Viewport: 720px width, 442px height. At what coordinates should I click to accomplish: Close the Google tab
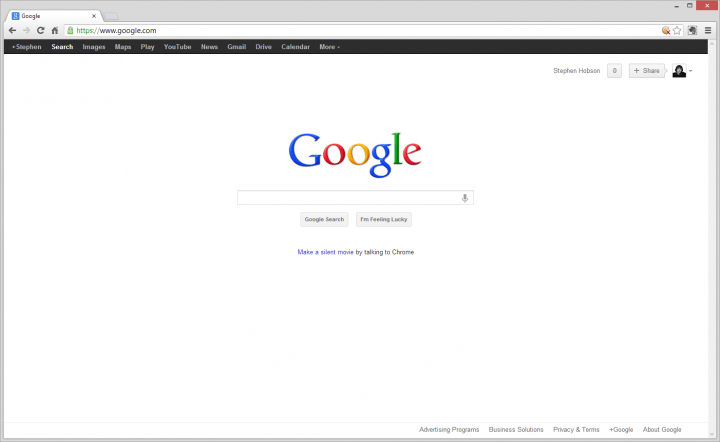[94, 16]
